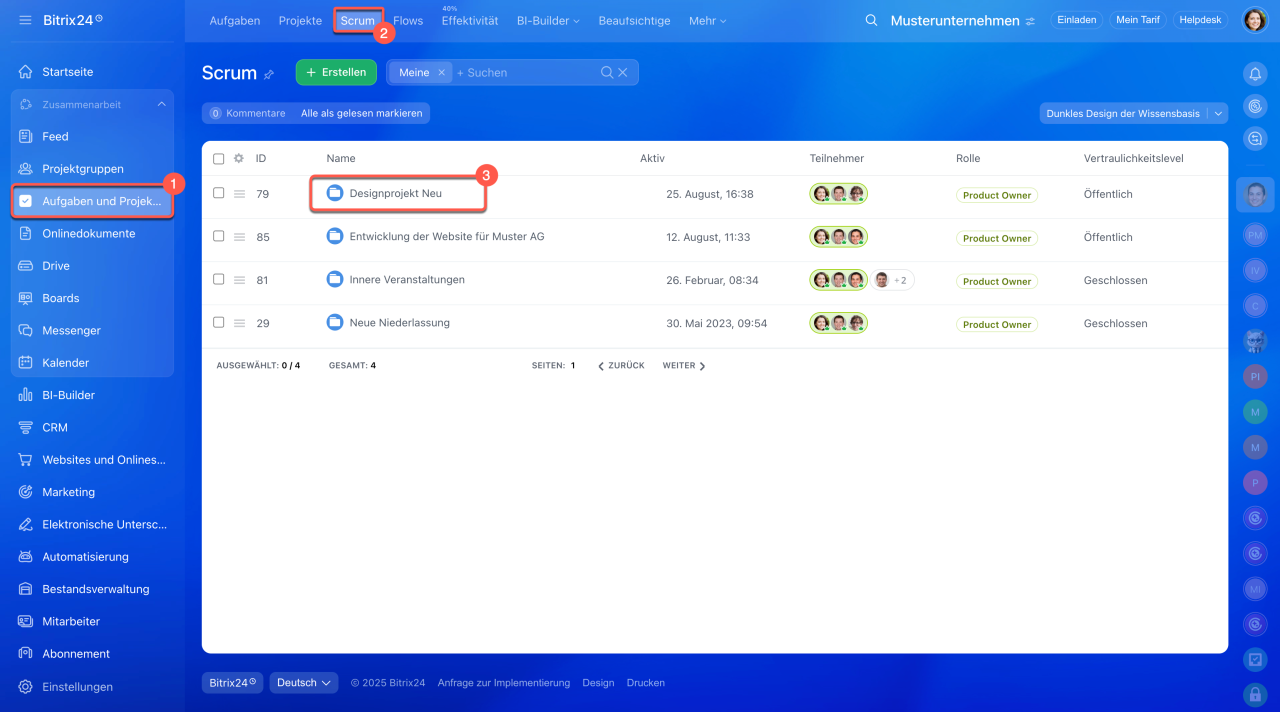Click Anfrage zur Implementierung footer link

504,683
